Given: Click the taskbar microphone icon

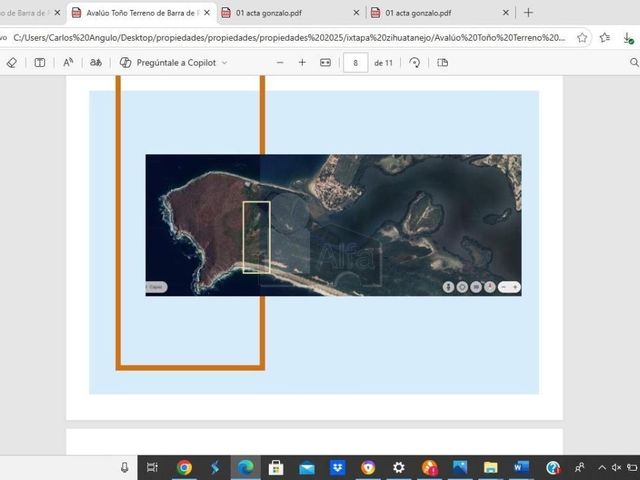Looking at the screenshot, I should tap(124, 467).
